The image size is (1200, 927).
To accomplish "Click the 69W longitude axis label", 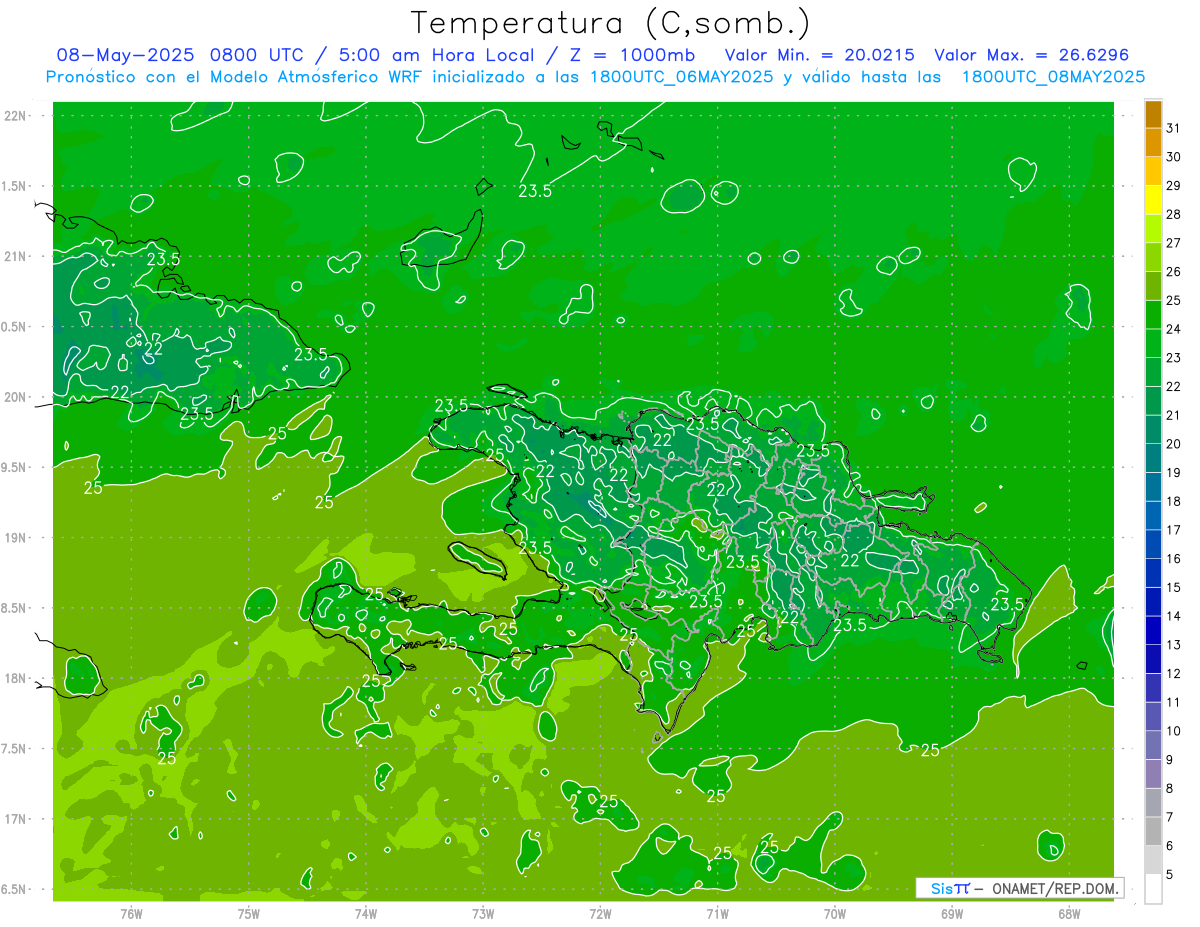I will 952,913.
